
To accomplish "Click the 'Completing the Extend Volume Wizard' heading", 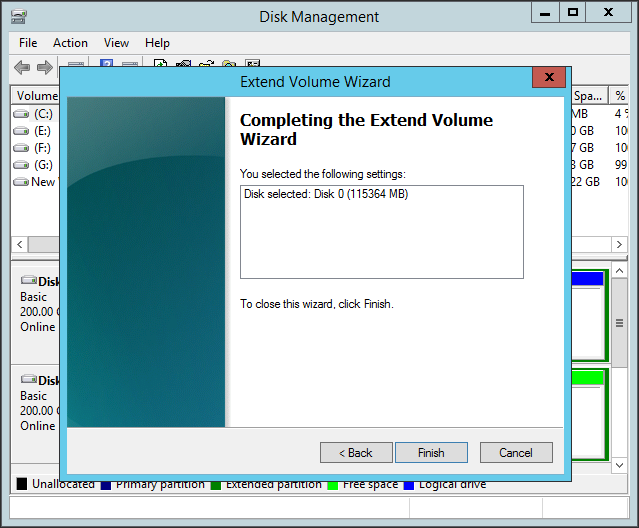I will point(366,130).
